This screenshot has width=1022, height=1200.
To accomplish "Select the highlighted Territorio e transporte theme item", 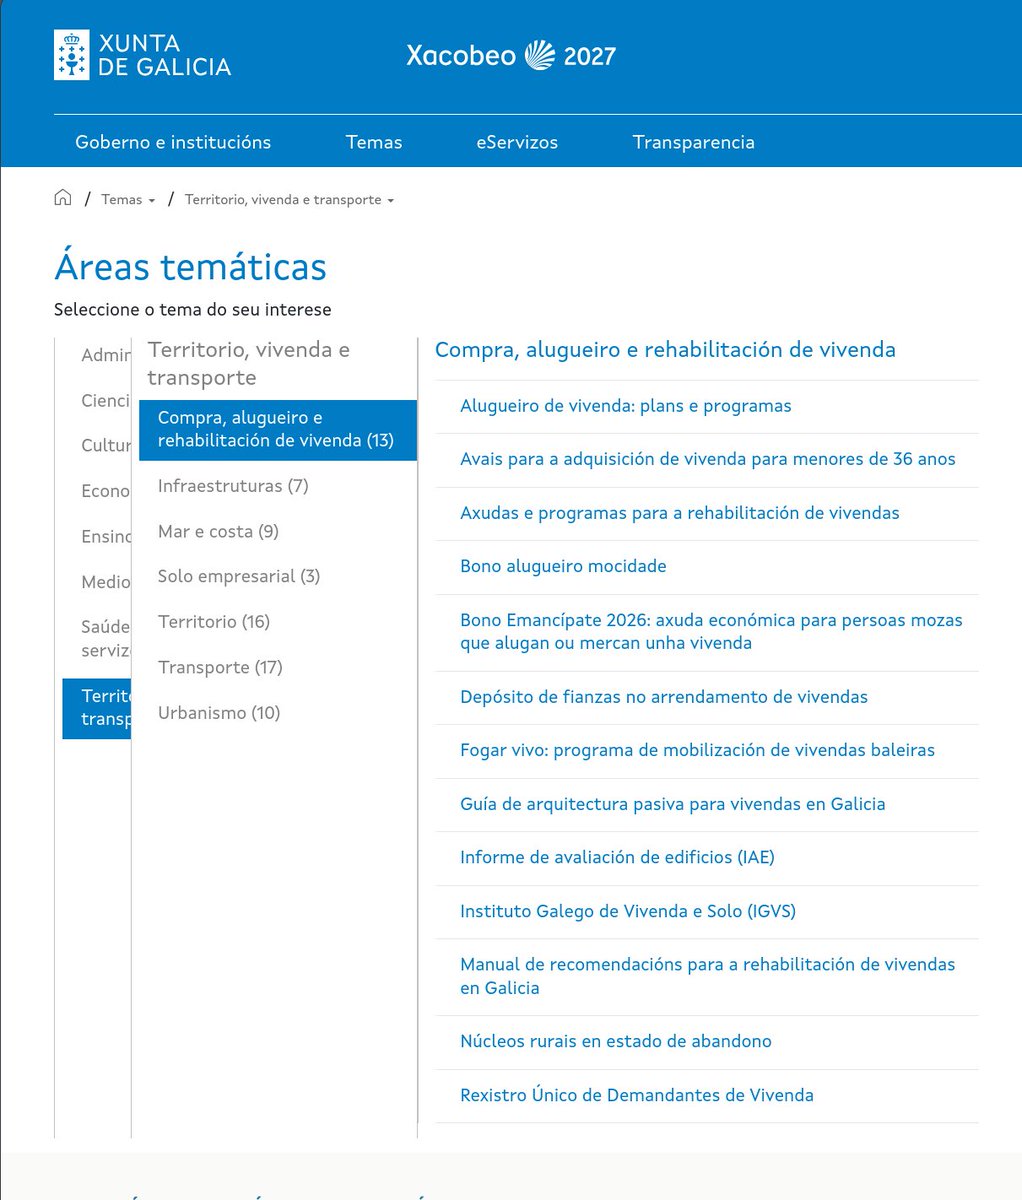I will click(x=97, y=708).
